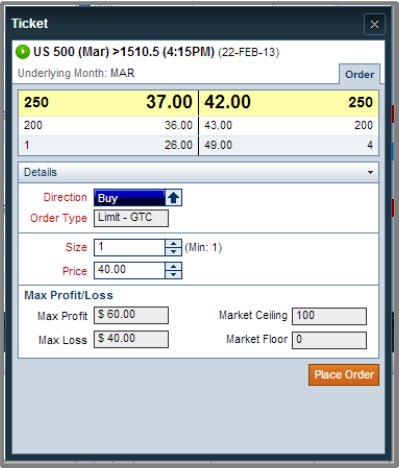399x468 pixels.
Task: Increase Size with the up stepper arrow
Action: click(x=173, y=244)
